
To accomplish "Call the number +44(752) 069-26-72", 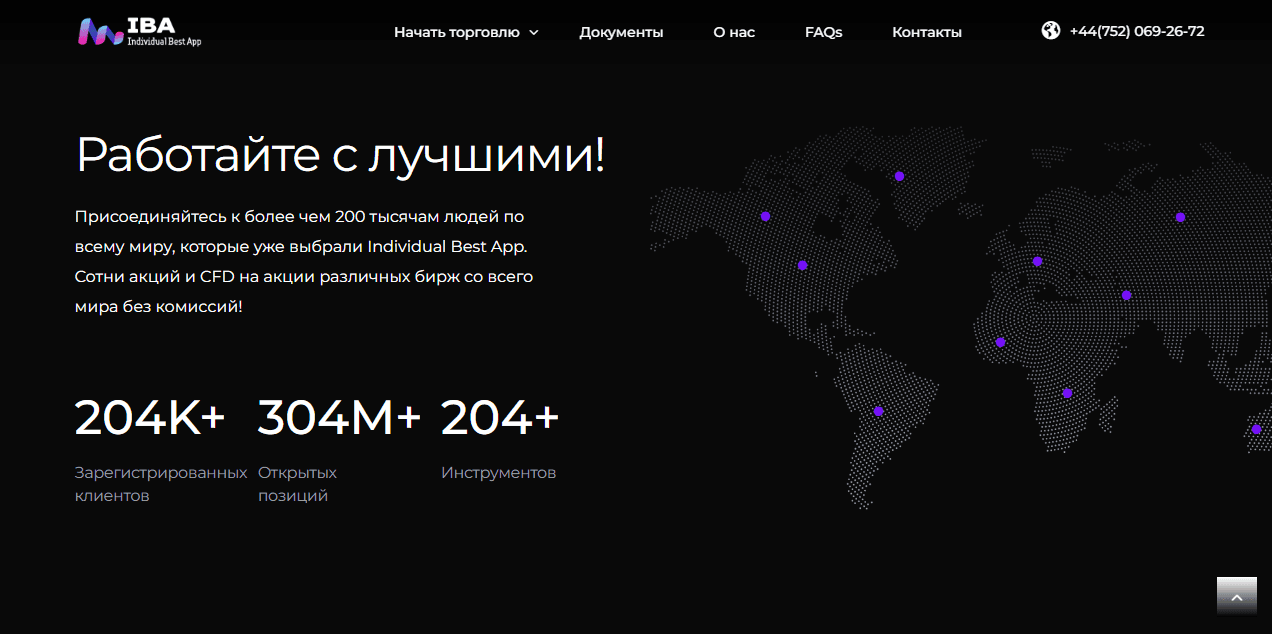I will click(x=1137, y=31).
